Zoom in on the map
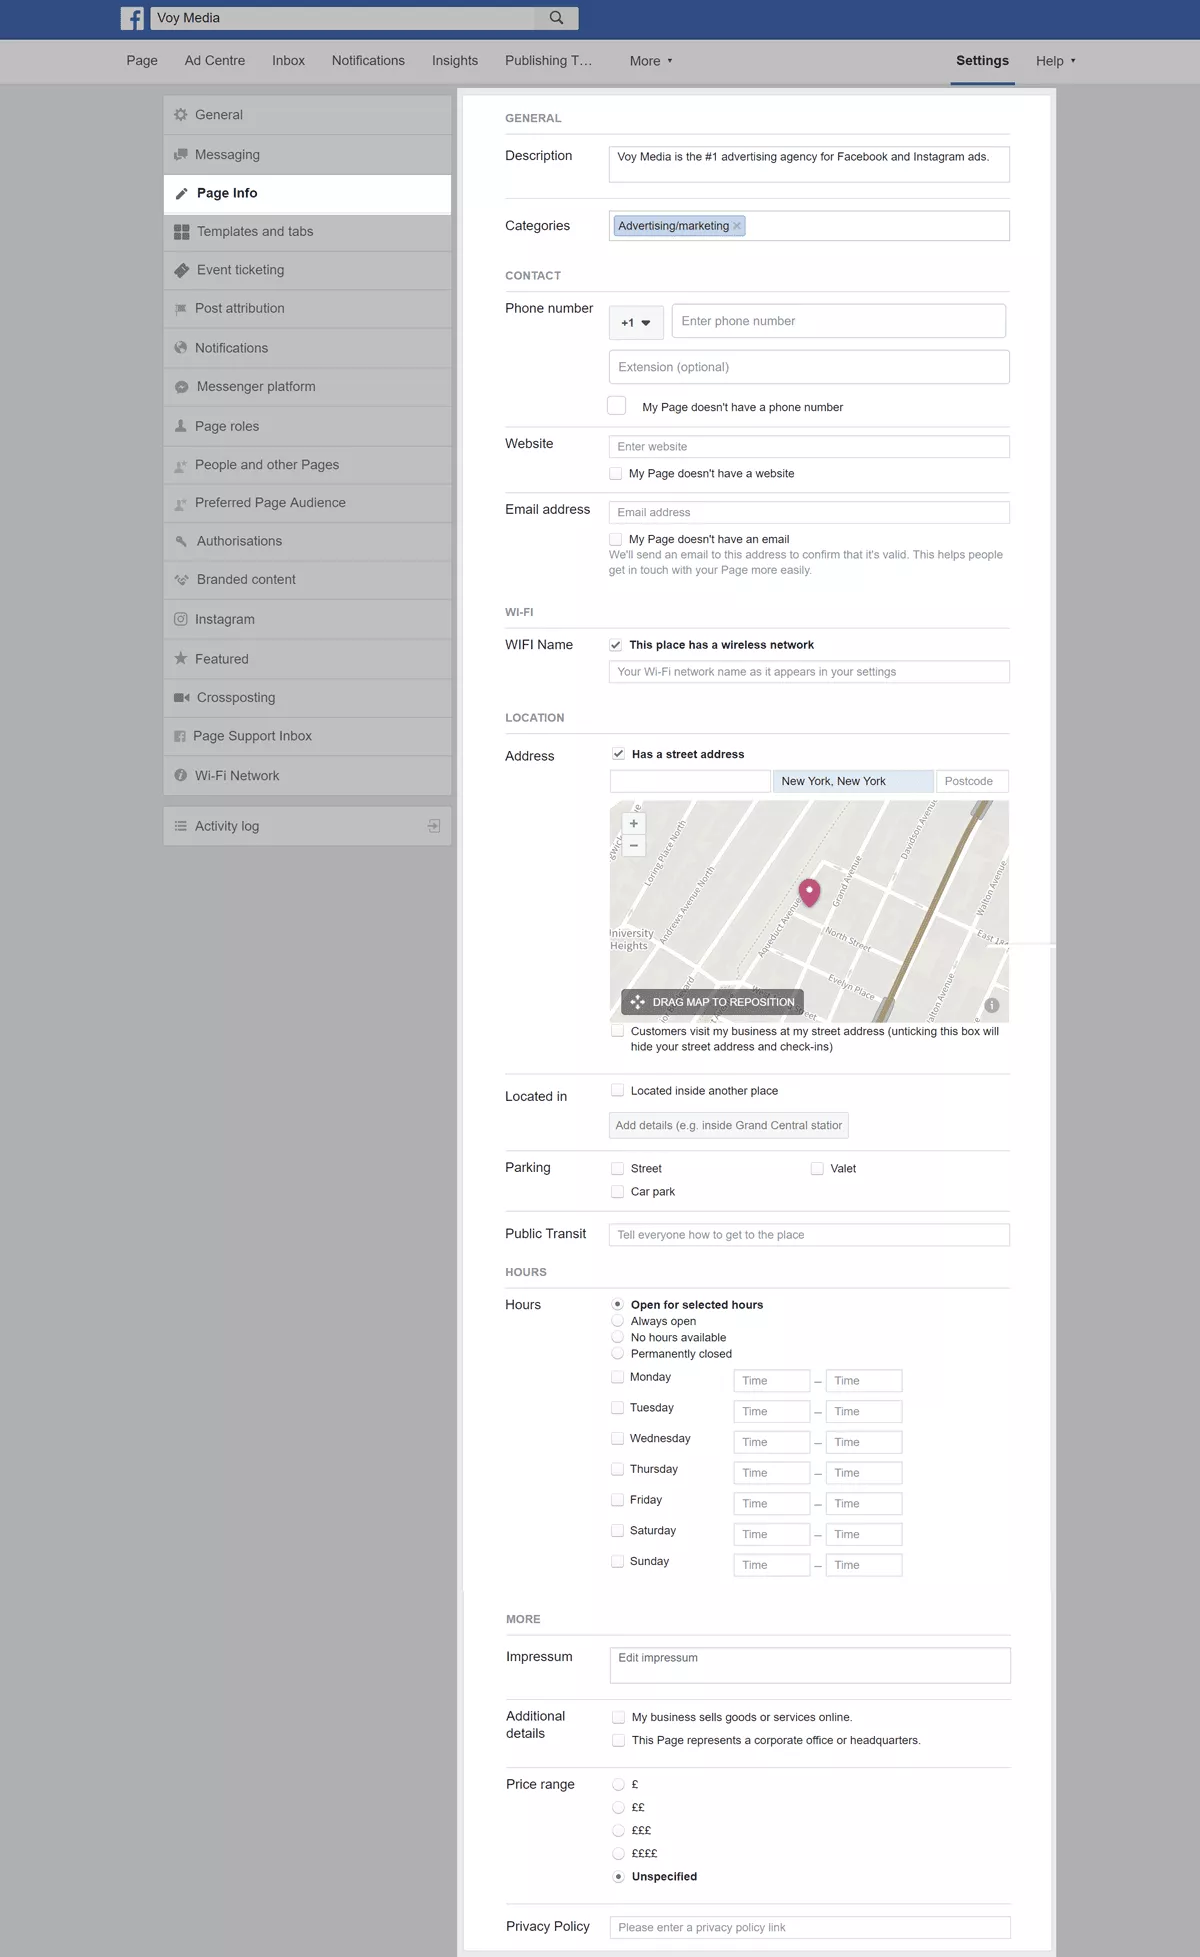The image size is (1200, 1957). point(633,823)
